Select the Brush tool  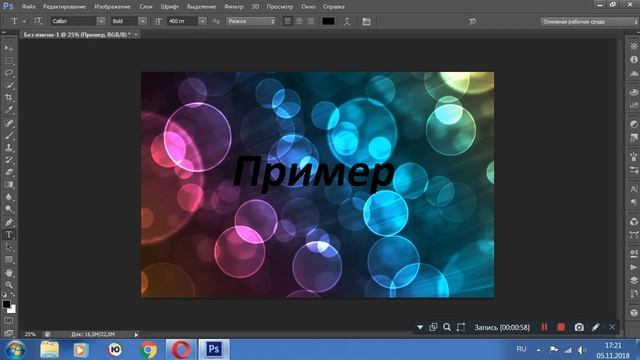pyautogui.click(x=9, y=135)
